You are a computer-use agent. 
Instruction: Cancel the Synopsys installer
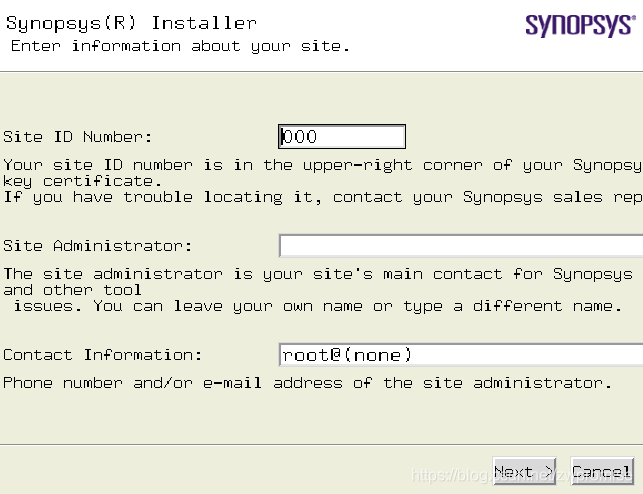coord(602,471)
